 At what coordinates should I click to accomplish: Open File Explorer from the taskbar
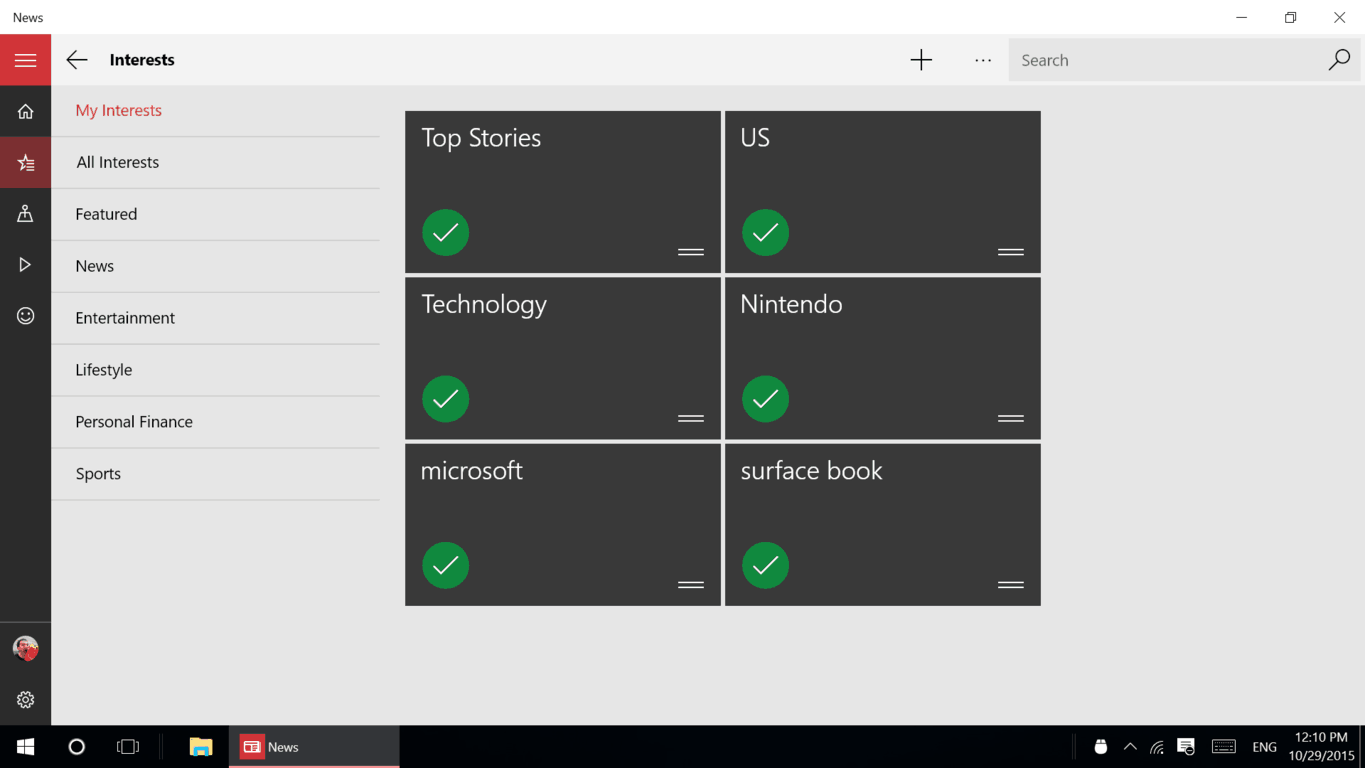tap(201, 747)
